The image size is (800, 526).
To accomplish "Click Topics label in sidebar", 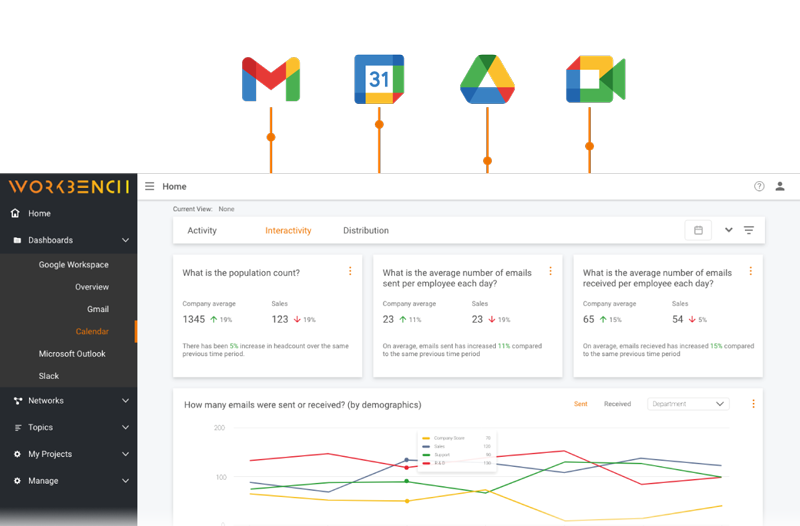I will (x=40, y=428).
